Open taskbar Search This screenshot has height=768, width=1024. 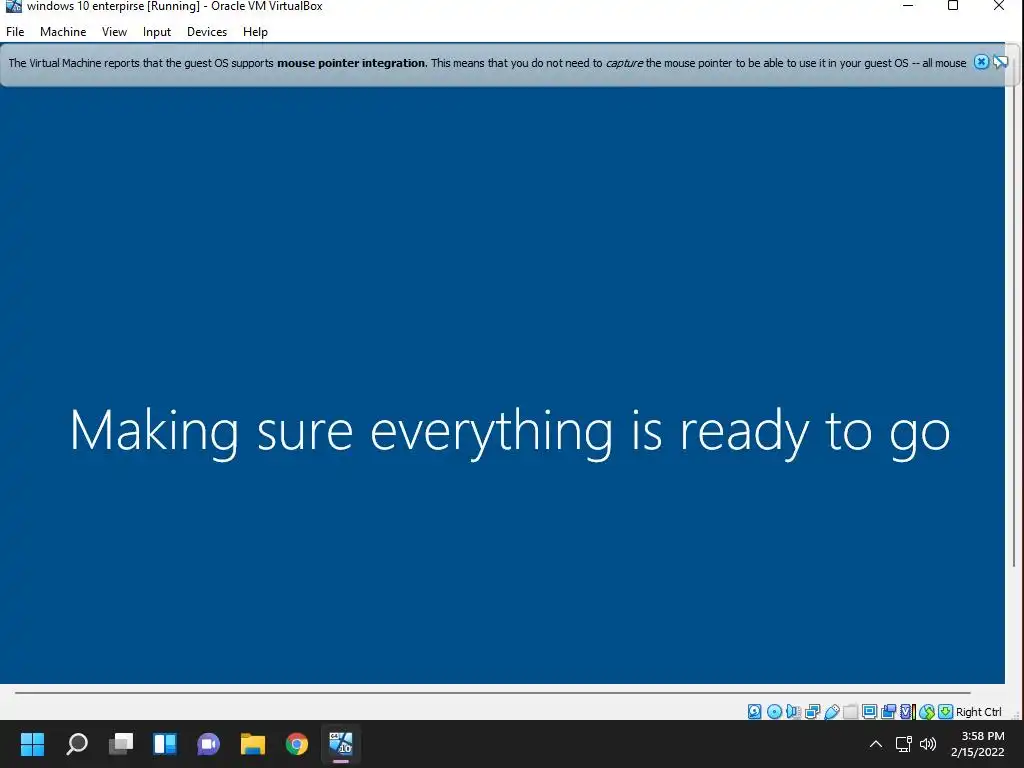(x=77, y=744)
